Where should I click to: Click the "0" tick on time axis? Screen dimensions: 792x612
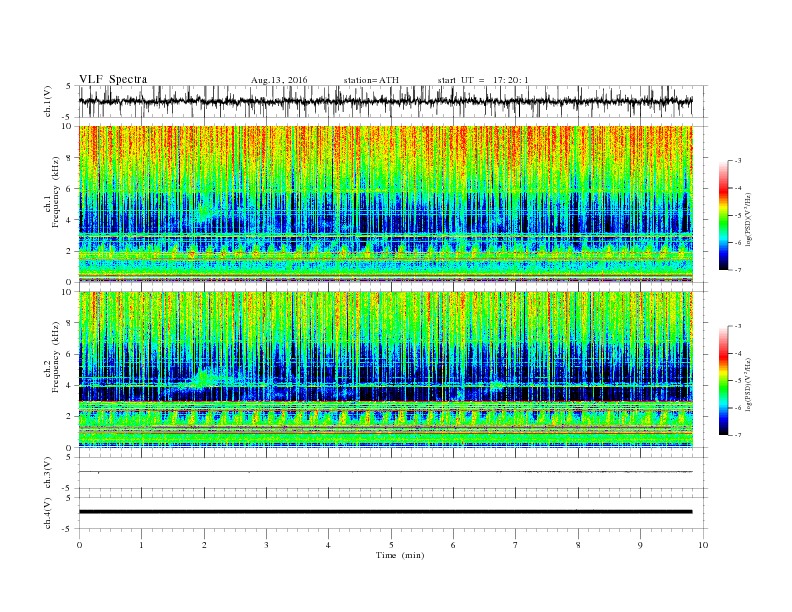coord(79,545)
